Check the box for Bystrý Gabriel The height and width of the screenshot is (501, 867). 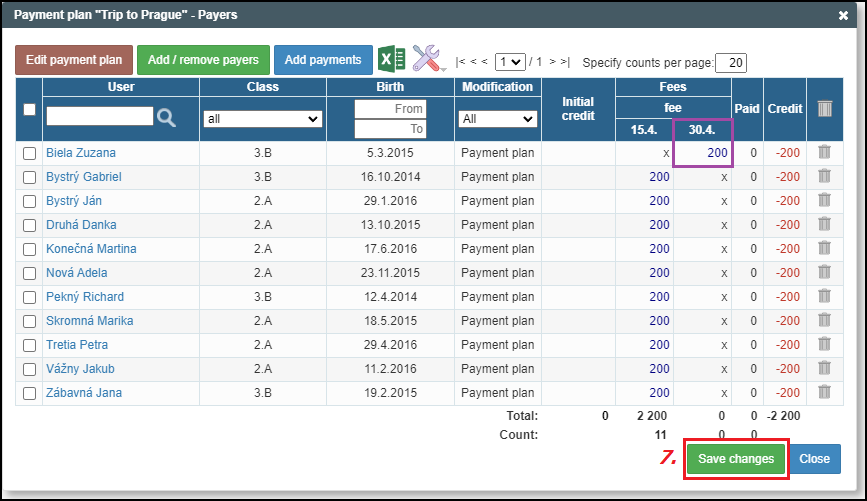click(x=29, y=178)
